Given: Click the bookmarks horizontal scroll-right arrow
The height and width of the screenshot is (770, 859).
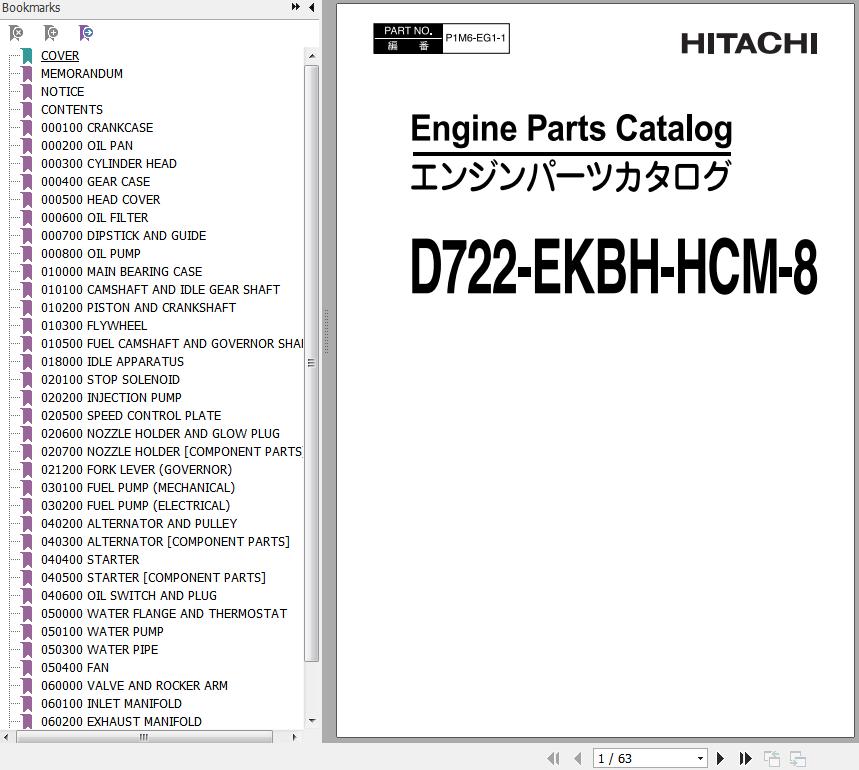Looking at the screenshot, I should click(x=294, y=737).
